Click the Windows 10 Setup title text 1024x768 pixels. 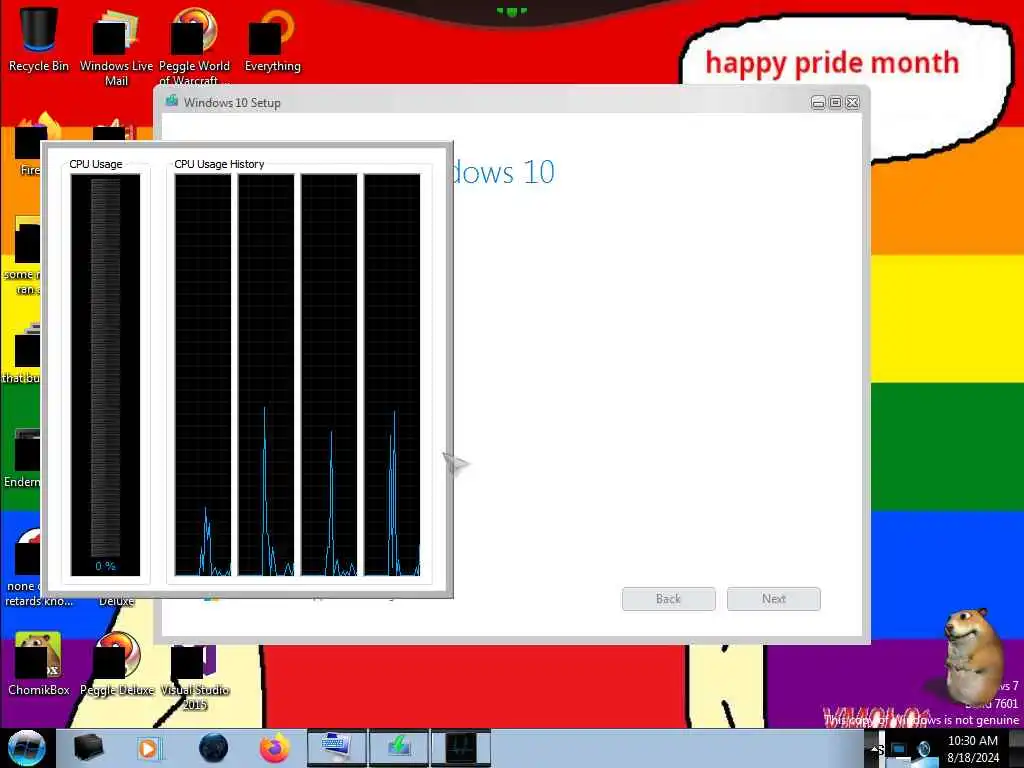232,103
